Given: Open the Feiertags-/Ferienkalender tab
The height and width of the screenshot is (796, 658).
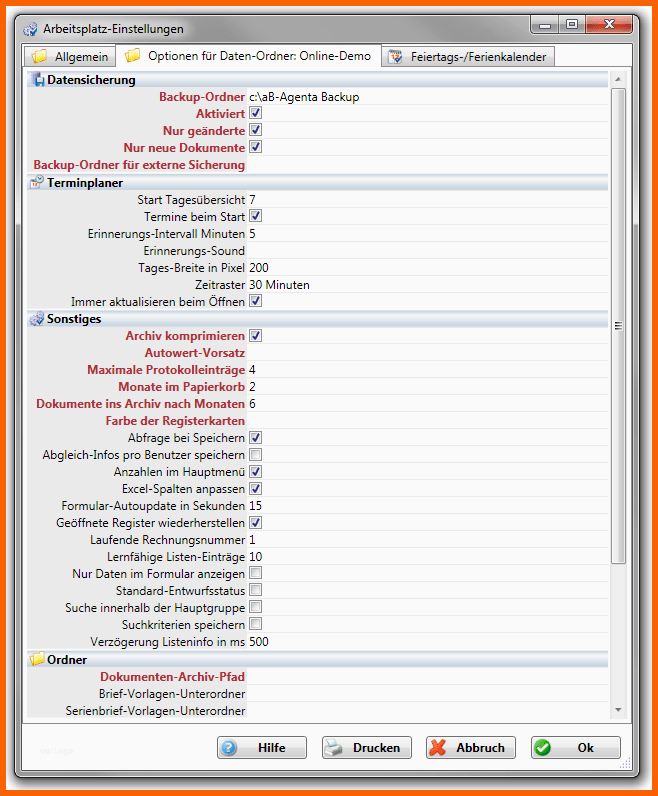Looking at the screenshot, I should (x=469, y=57).
